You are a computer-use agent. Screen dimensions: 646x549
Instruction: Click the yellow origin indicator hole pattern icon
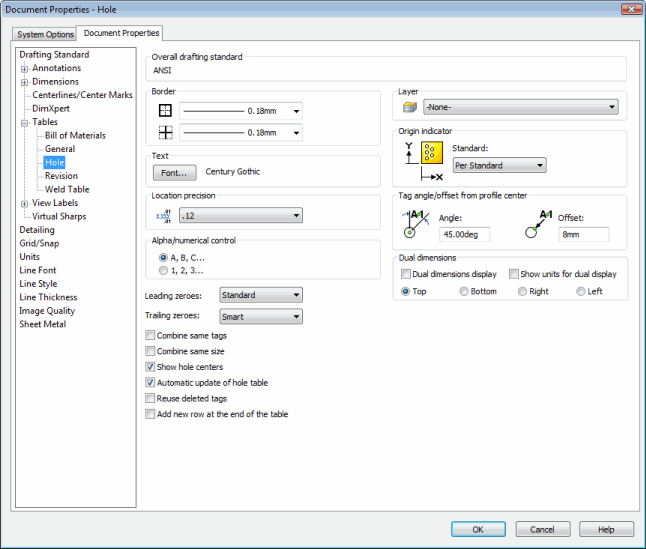(432, 152)
